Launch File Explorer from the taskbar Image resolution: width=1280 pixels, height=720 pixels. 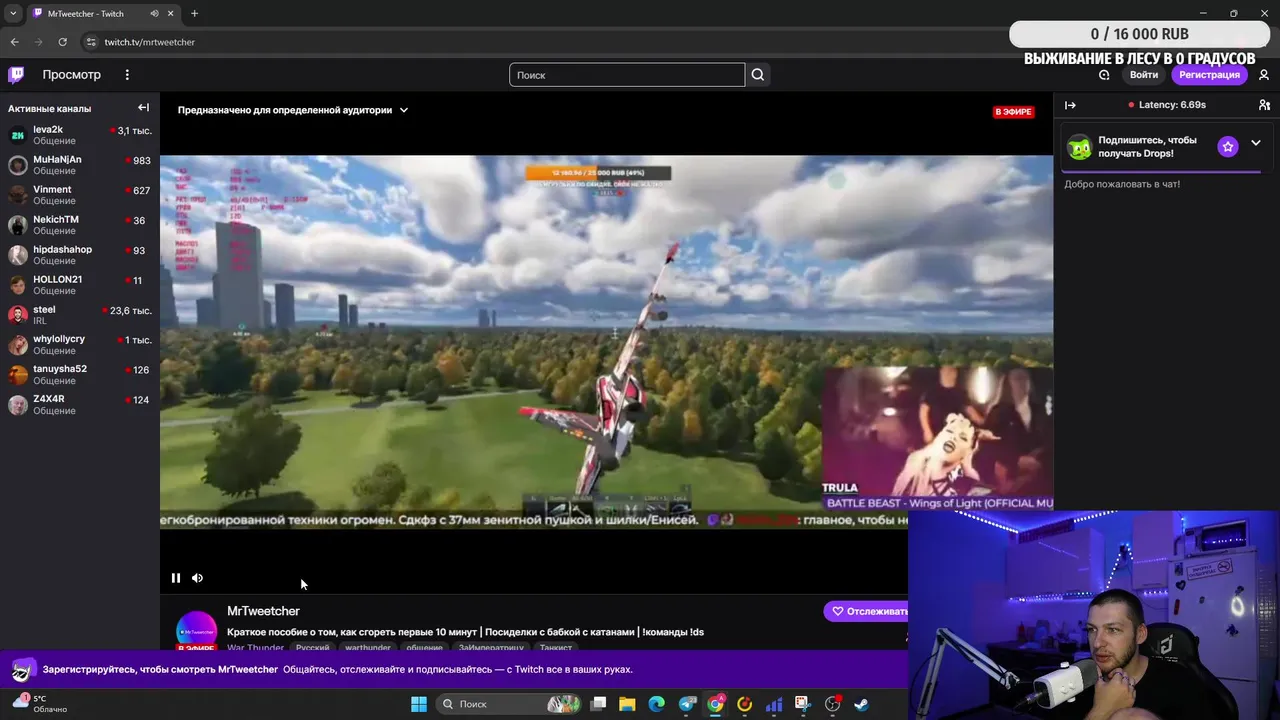point(627,704)
